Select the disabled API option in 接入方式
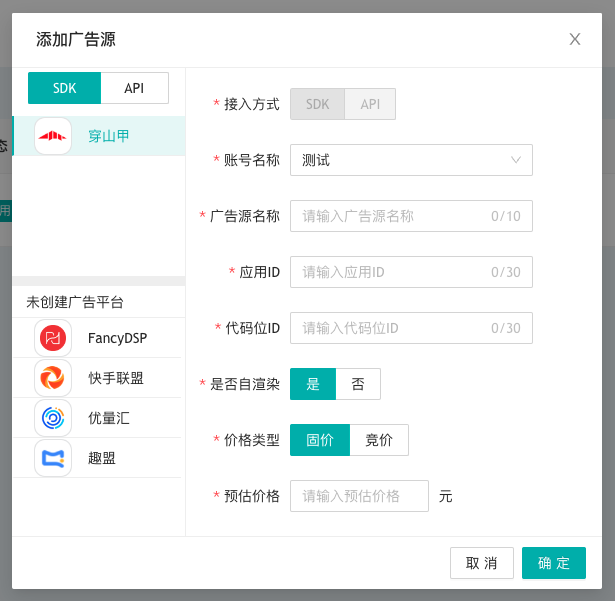This screenshot has width=615, height=601. click(370, 104)
